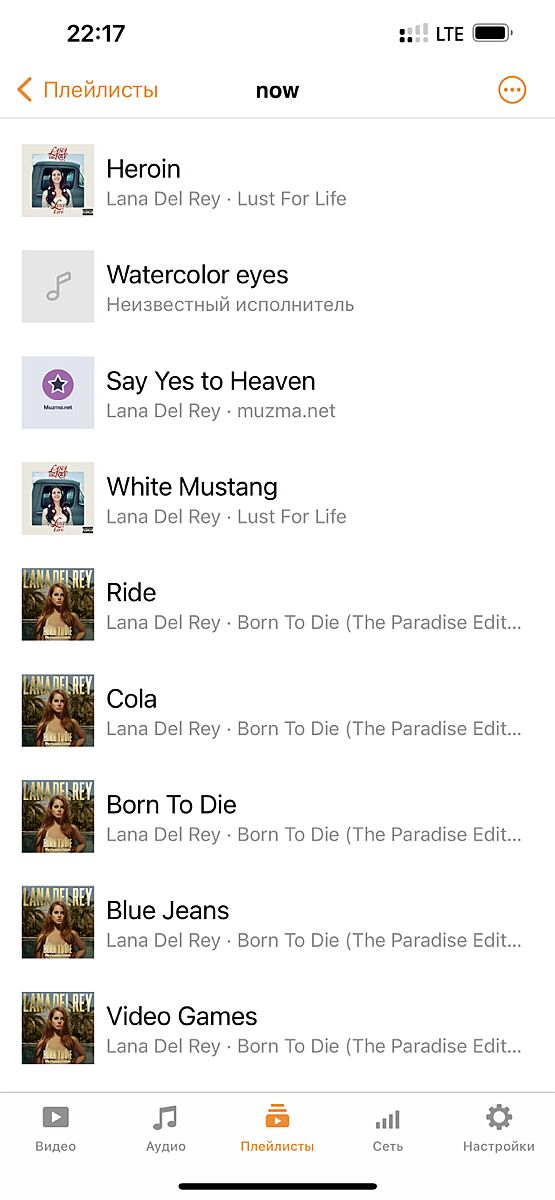This screenshot has width=555, height=1200.
Task: Select the Плейлисты tab
Action: tap(277, 1129)
